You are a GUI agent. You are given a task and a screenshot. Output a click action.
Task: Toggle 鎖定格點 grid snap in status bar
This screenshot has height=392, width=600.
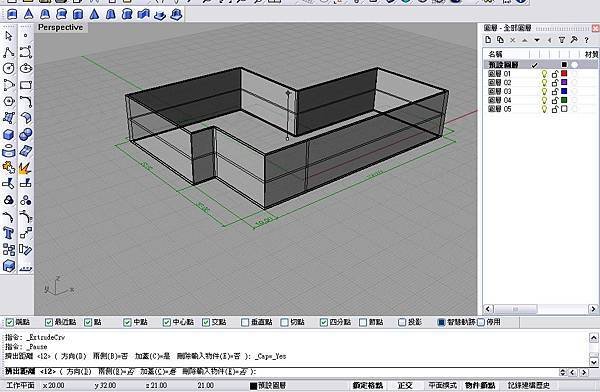(x=367, y=385)
